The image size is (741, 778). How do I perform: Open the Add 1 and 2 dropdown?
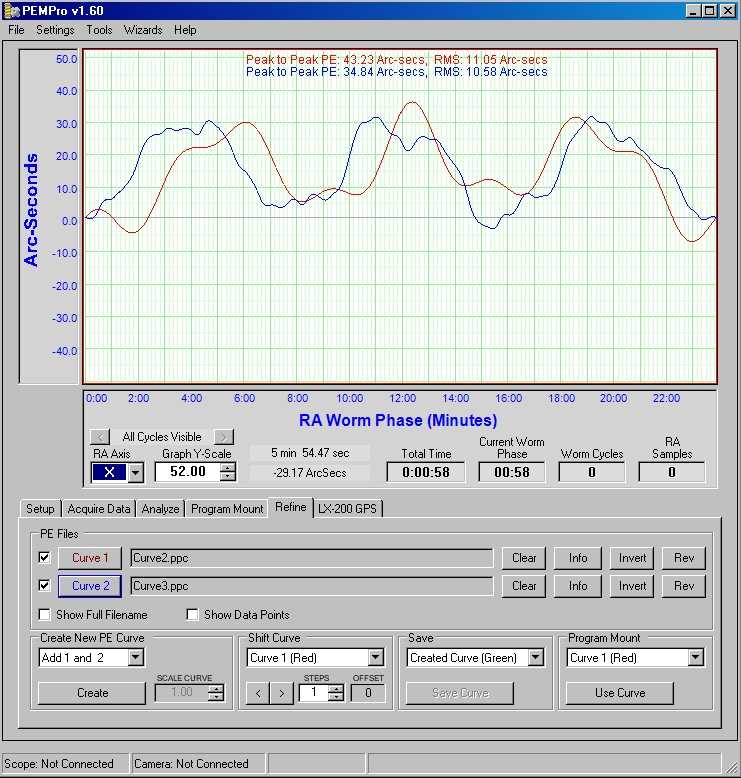tap(135, 657)
